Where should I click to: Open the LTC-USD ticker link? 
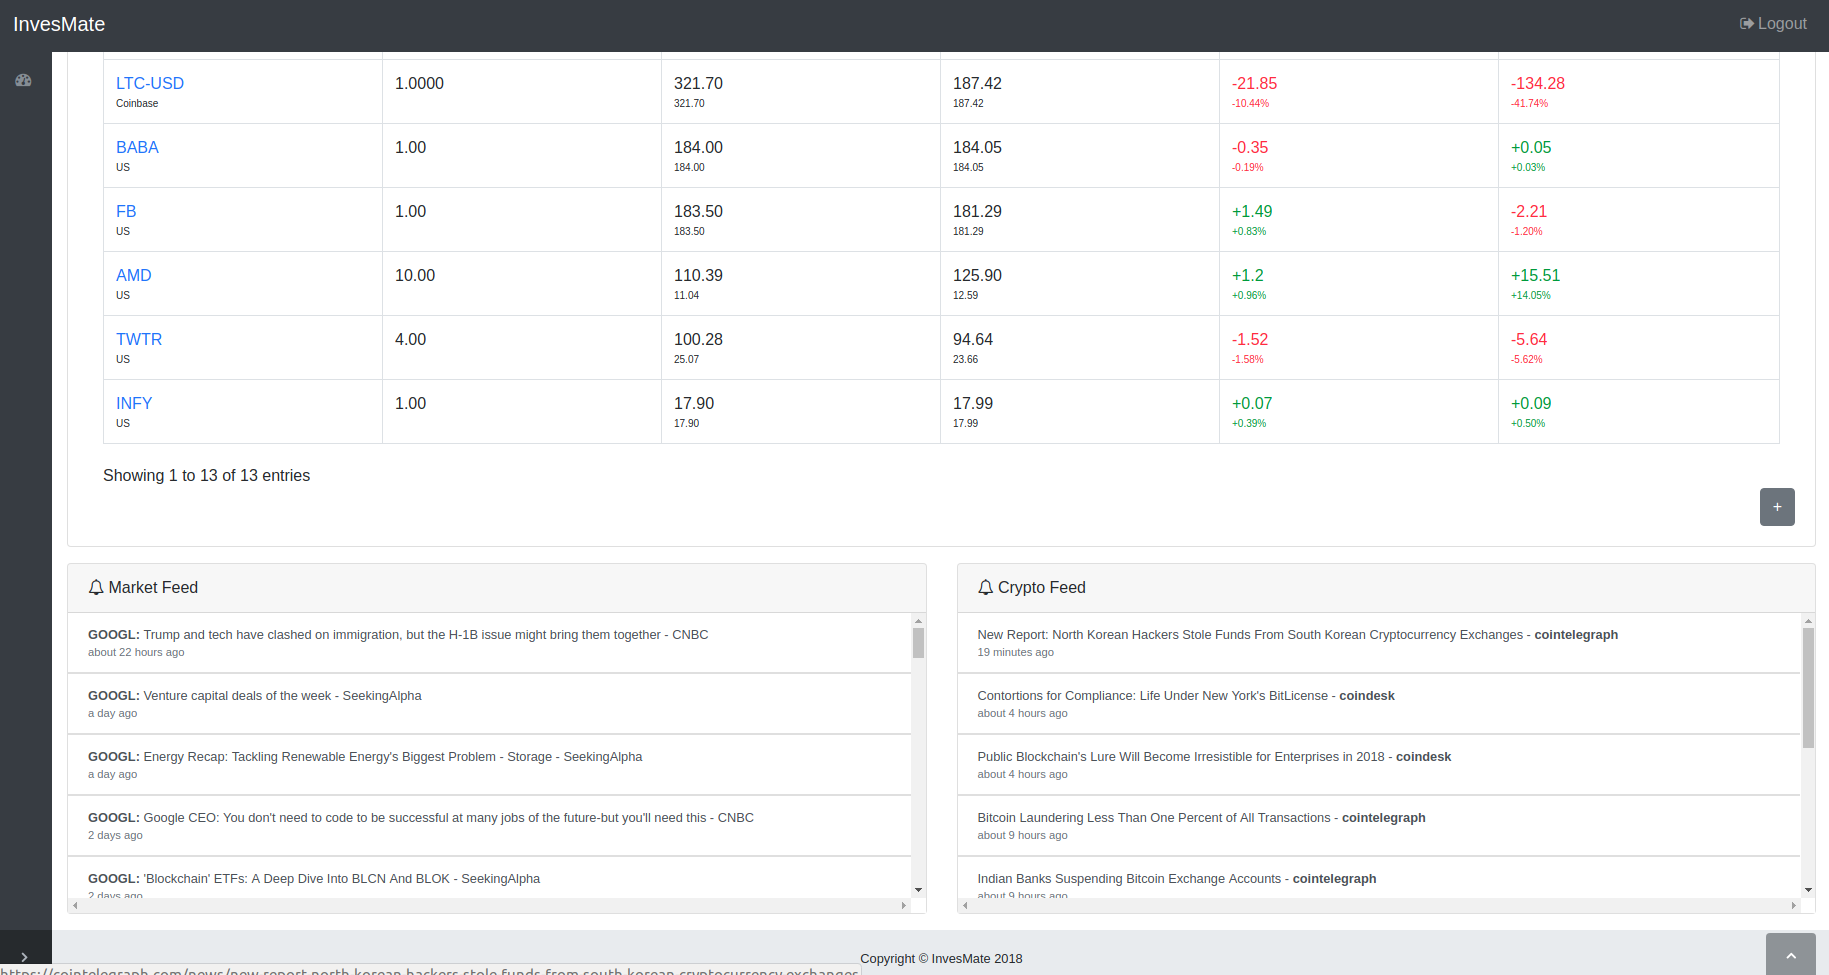tap(150, 84)
